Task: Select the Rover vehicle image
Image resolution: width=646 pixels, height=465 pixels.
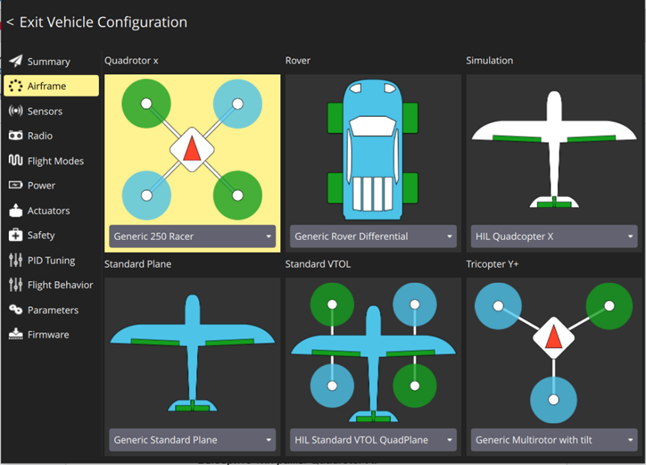Action: click(373, 150)
